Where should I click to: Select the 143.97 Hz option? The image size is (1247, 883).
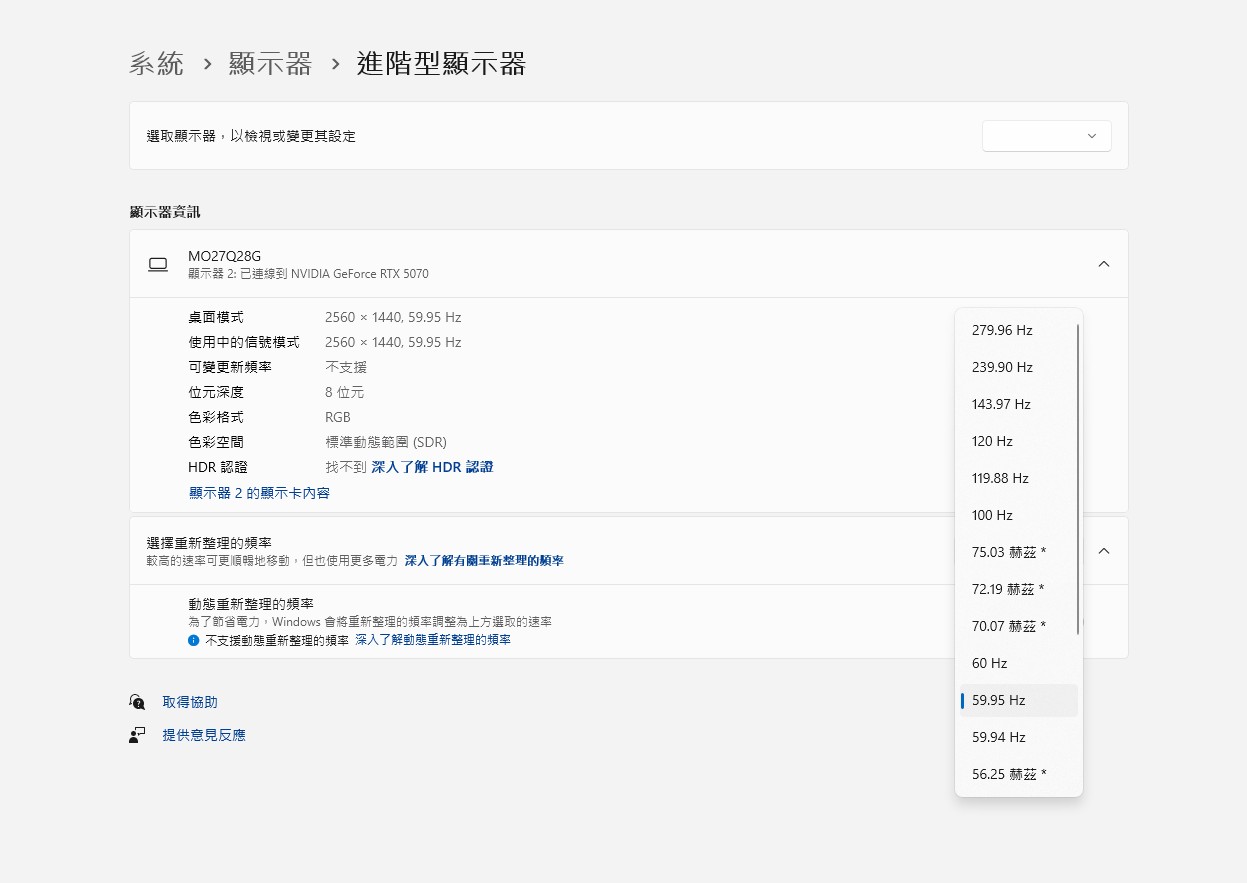[x=1001, y=404]
